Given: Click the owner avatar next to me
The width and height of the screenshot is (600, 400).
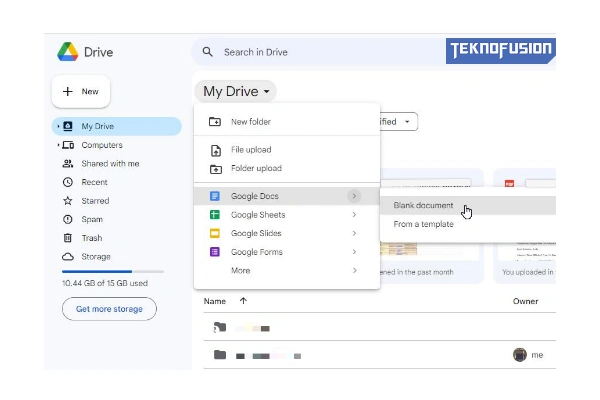Looking at the screenshot, I should click(x=520, y=355).
